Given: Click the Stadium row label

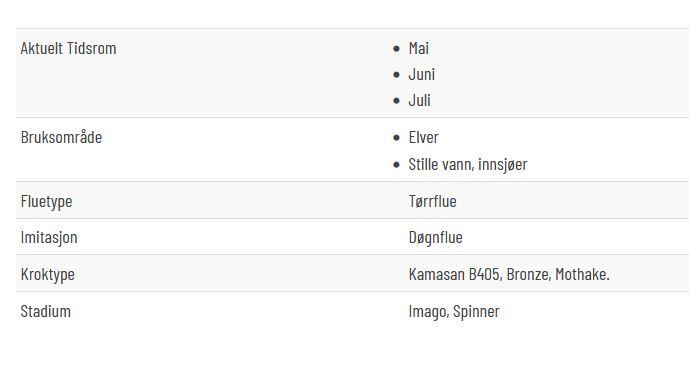Looking at the screenshot, I should (45, 311).
